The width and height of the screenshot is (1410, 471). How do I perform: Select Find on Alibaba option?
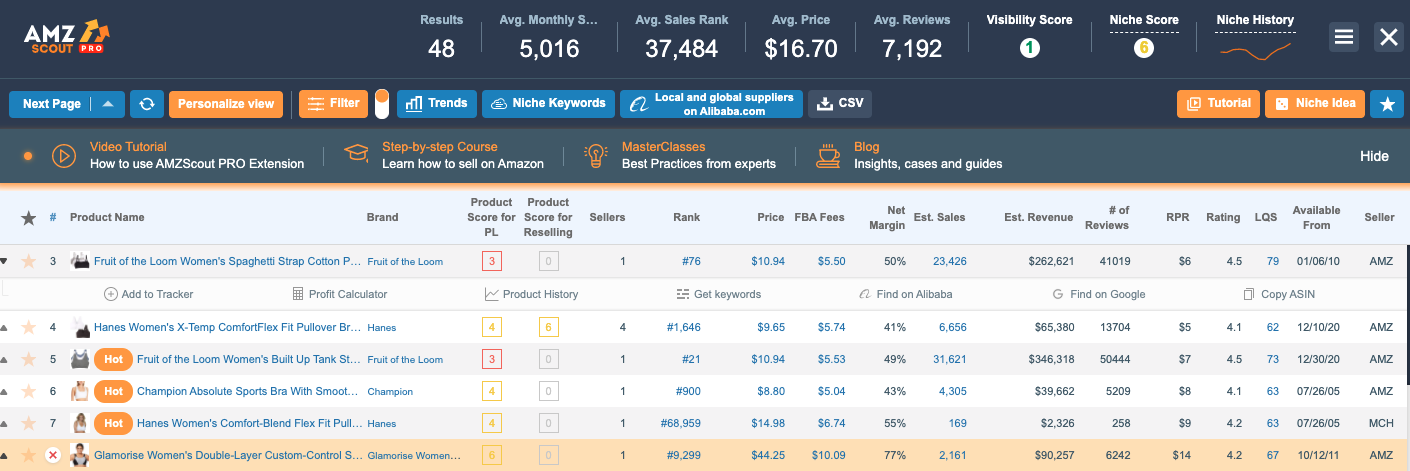[906, 294]
